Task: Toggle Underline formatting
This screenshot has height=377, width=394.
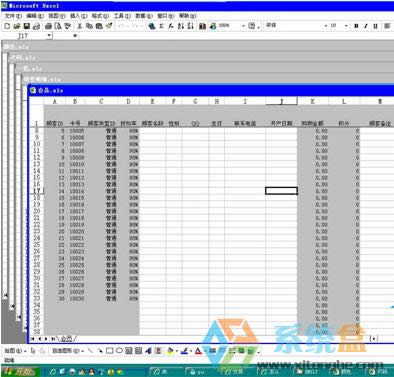Action: (x=376, y=26)
